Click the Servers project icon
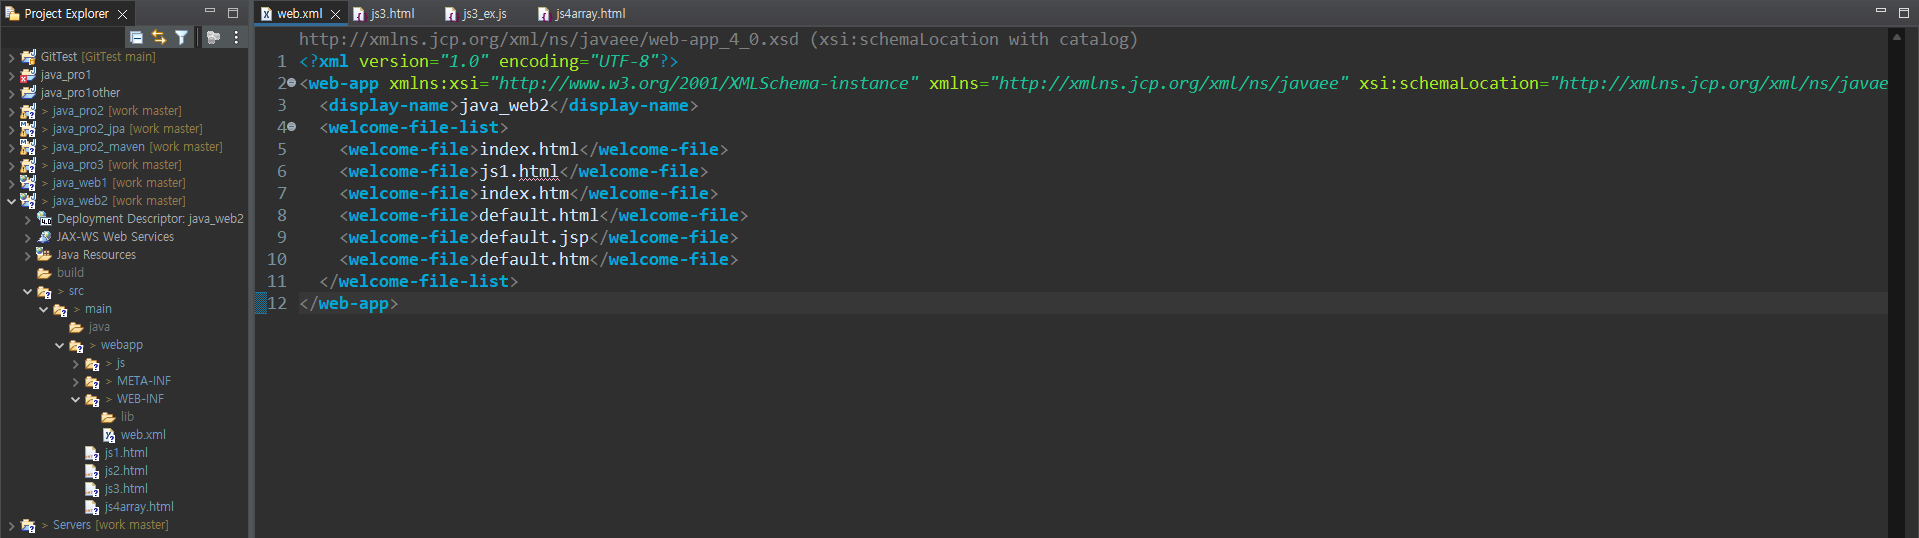Viewport: 1919px width, 538px height. coord(28,525)
